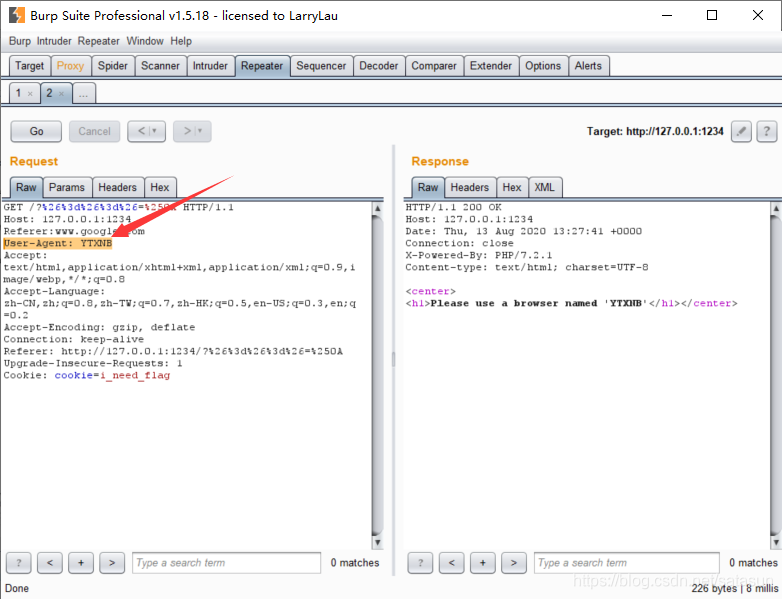Image resolution: width=782 pixels, height=599 pixels.
Task: Click the request pane vertical scrollbar
Action: tap(378, 374)
